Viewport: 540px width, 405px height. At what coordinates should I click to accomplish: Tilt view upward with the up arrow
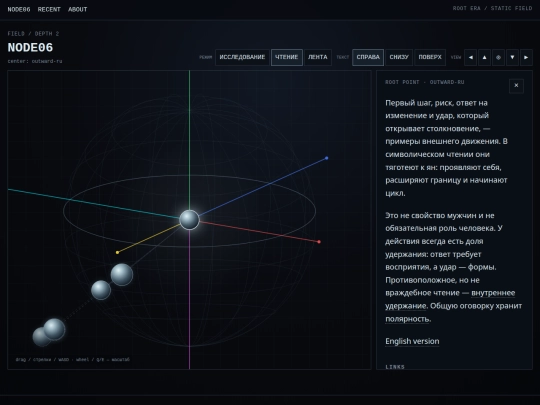(x=484, y=58)
